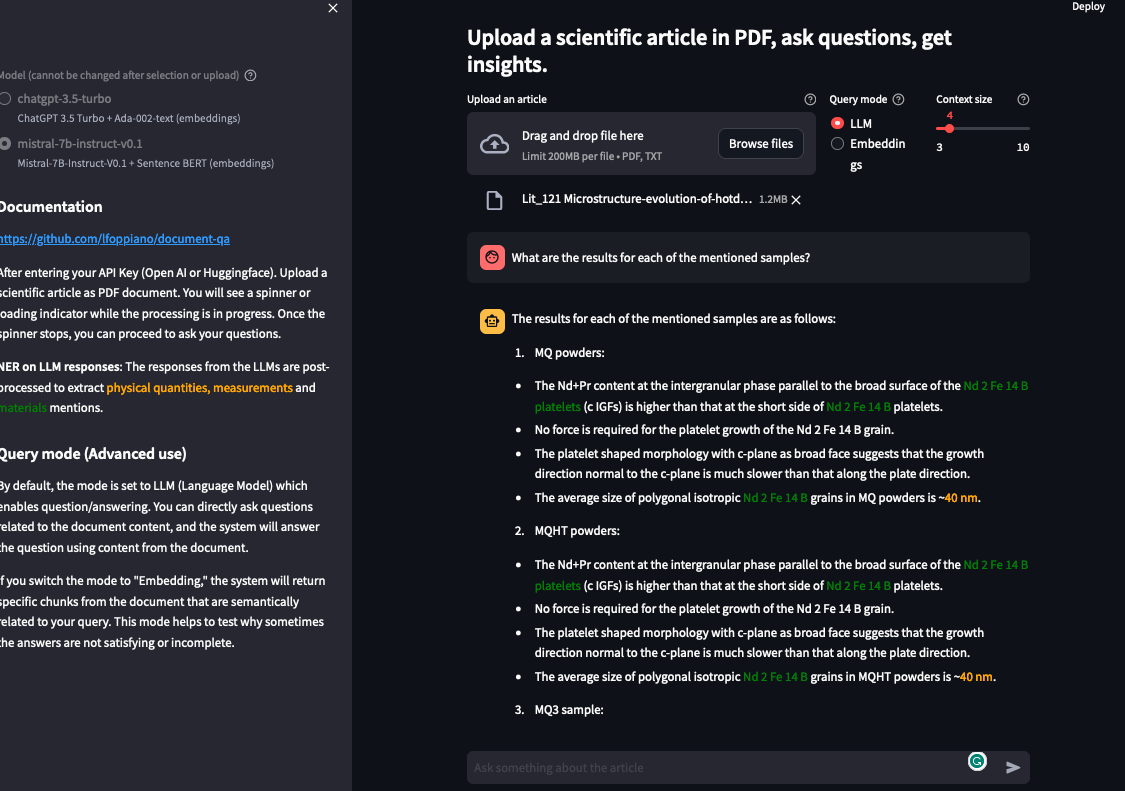The height and width of the screenshot is (791, 1125).
Task: Click the document icon beside the uploaded file name
Action: 494,199
